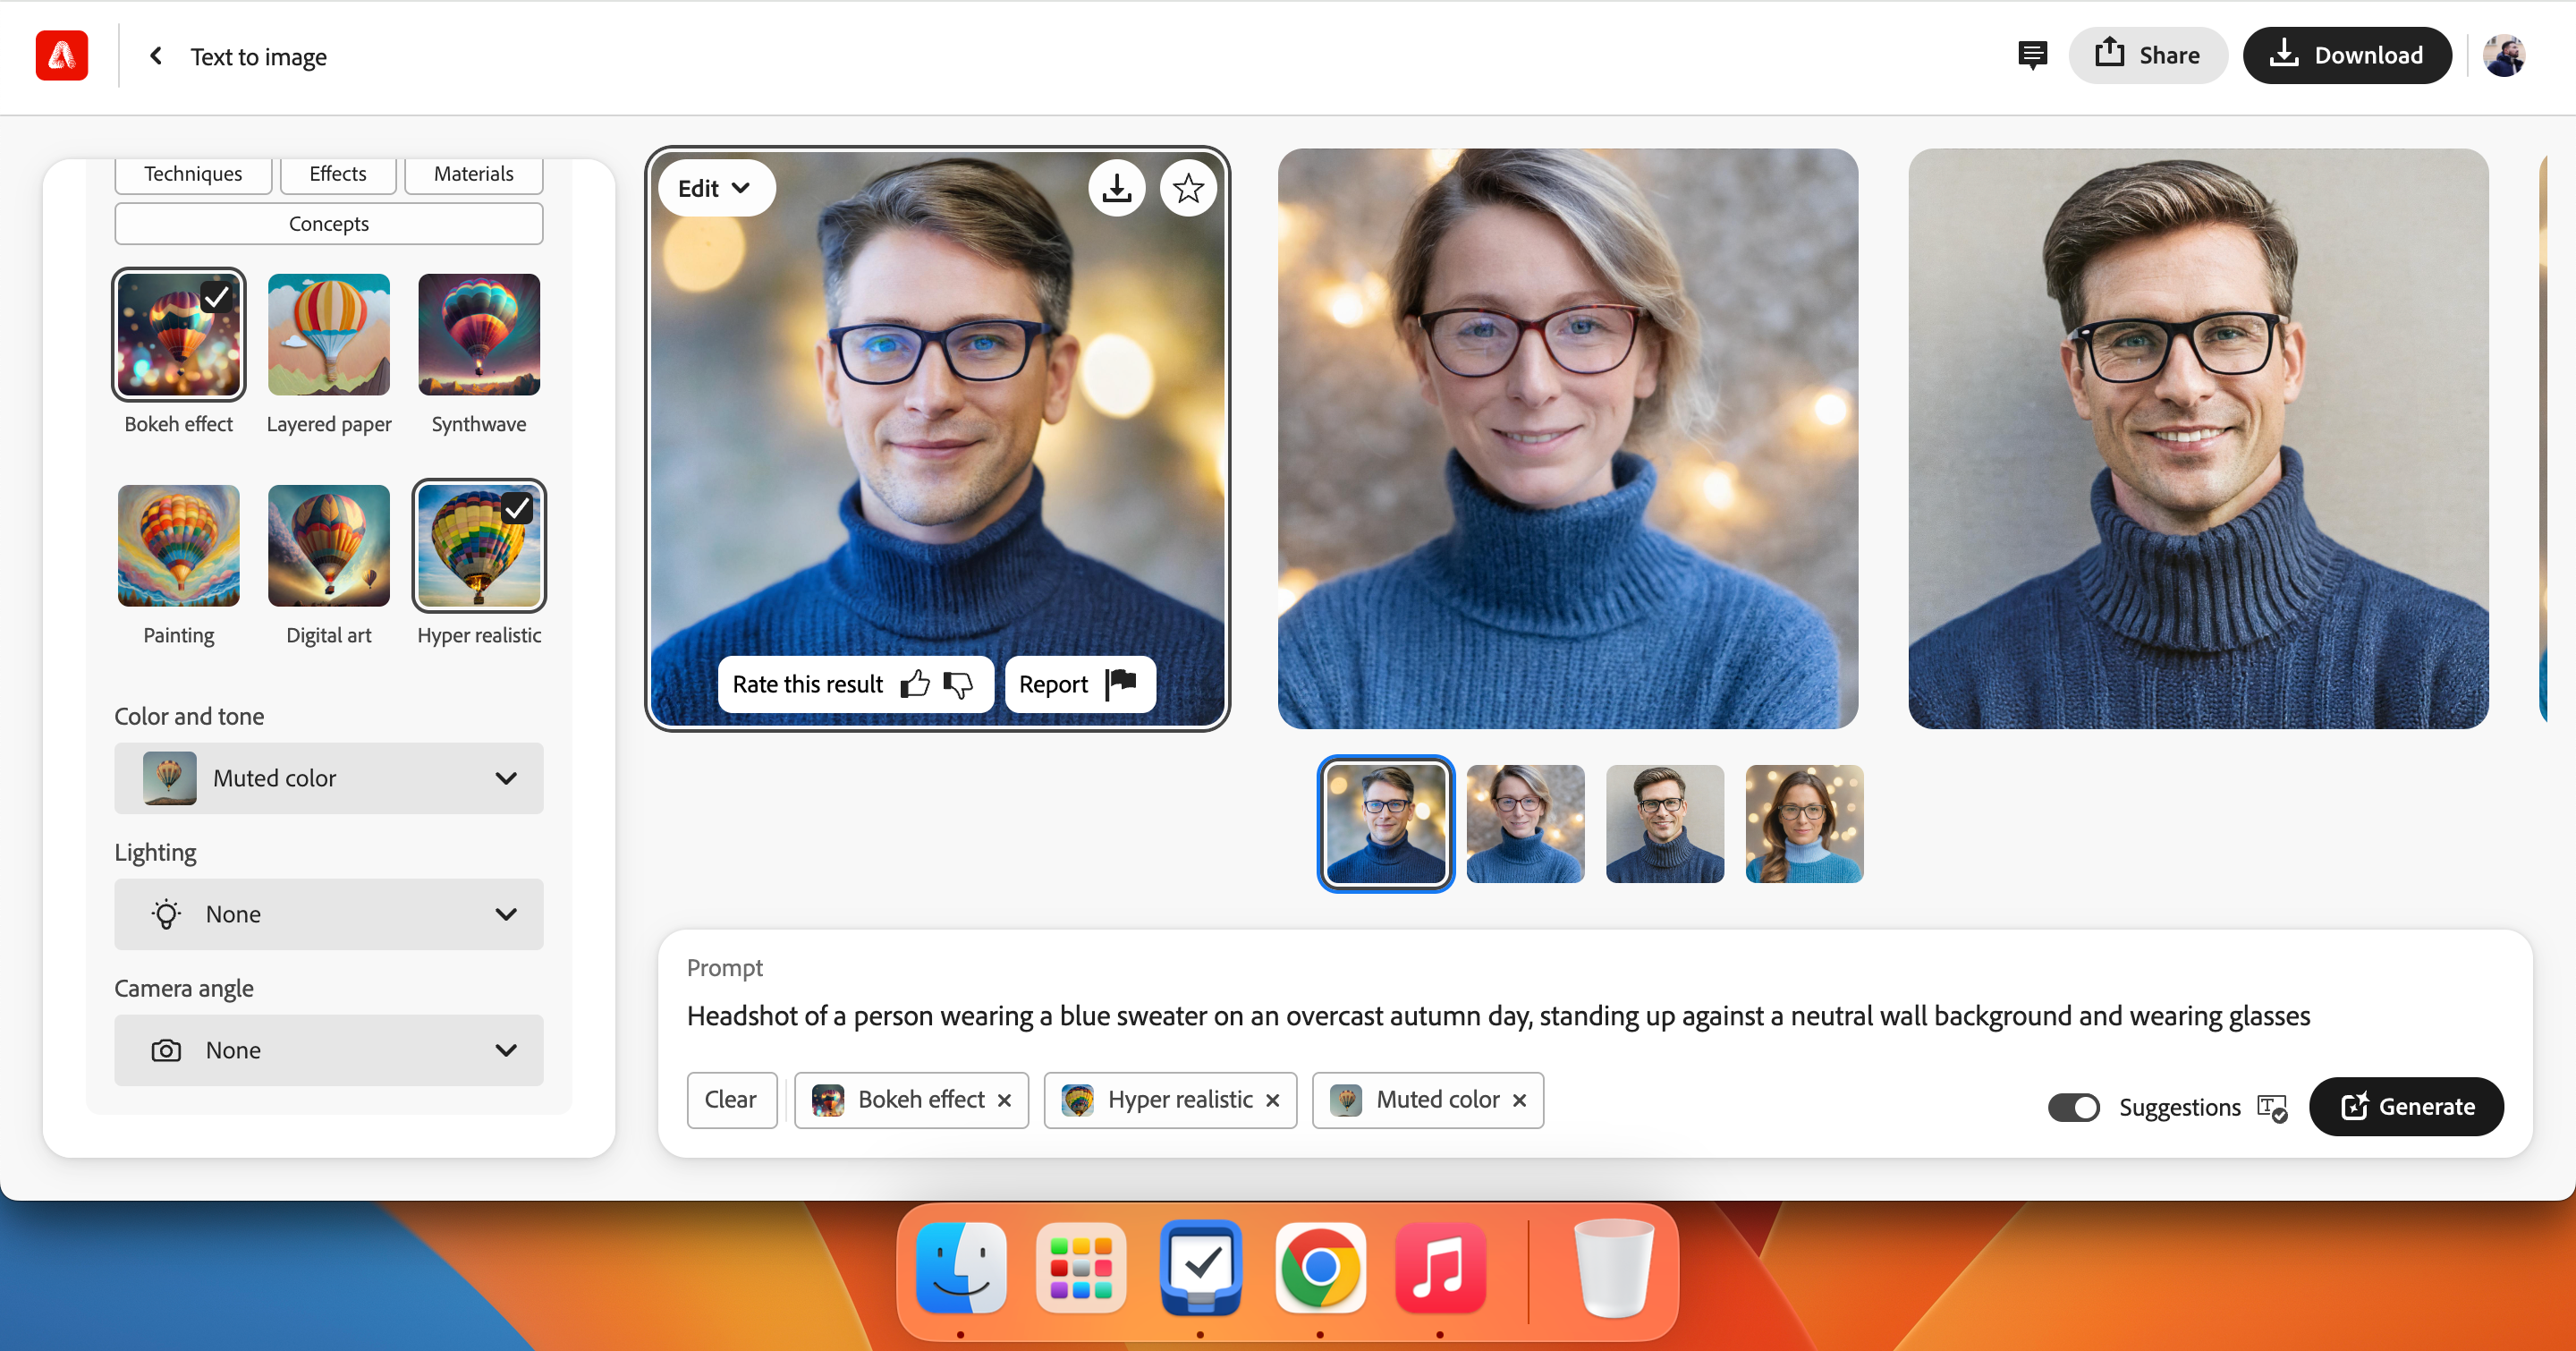The height and width of the screenshot is (1351, 2576).
Task: Go back using the arrow beside Text to image
Action: (156, 56)
